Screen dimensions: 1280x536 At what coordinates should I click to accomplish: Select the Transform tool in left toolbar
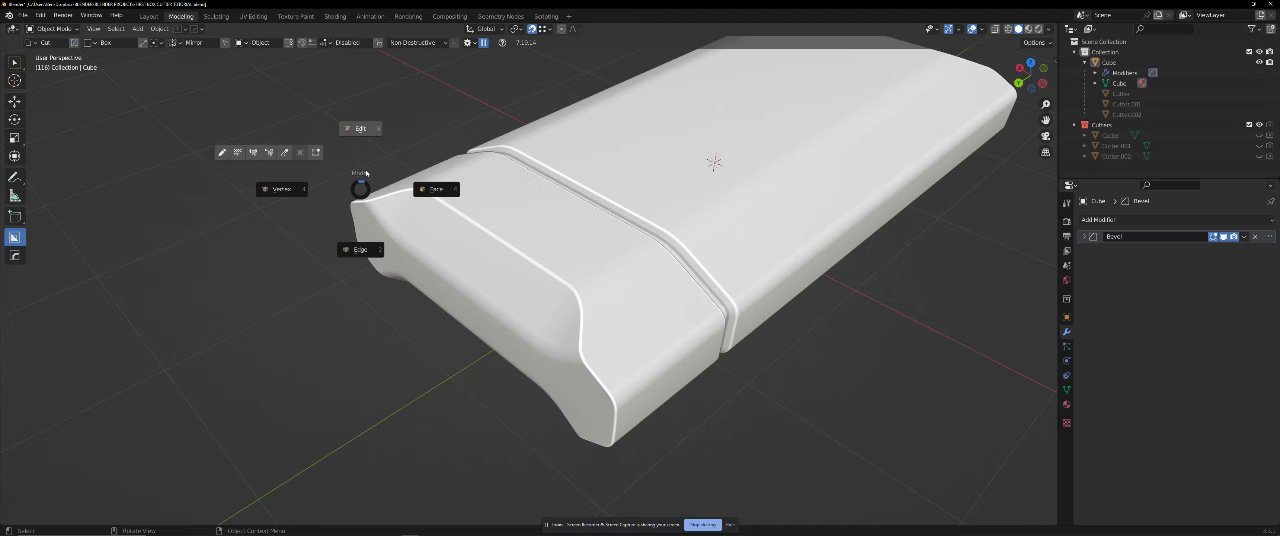14,156
